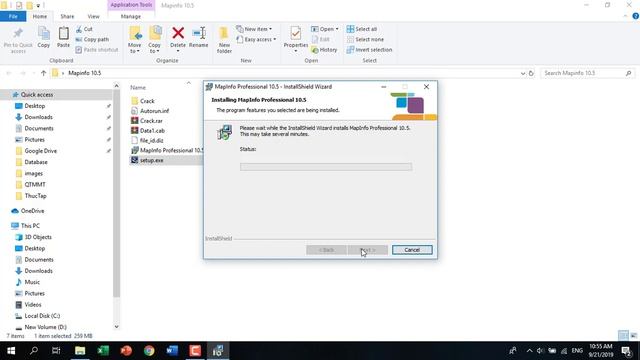
Task: Click Select all in ribbon
Action: pyautogui.click(x=362, y=29)
